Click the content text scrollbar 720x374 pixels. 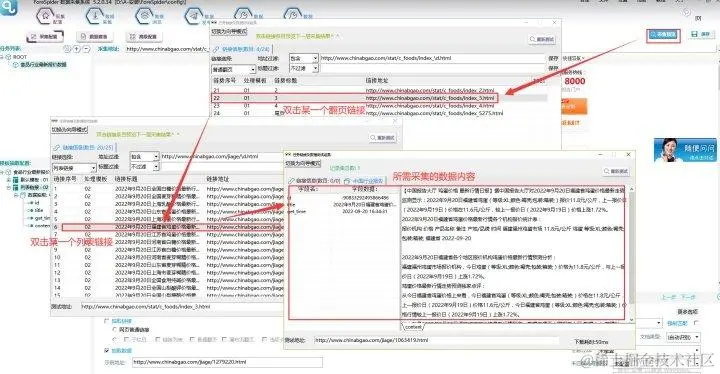coord(632,253)
